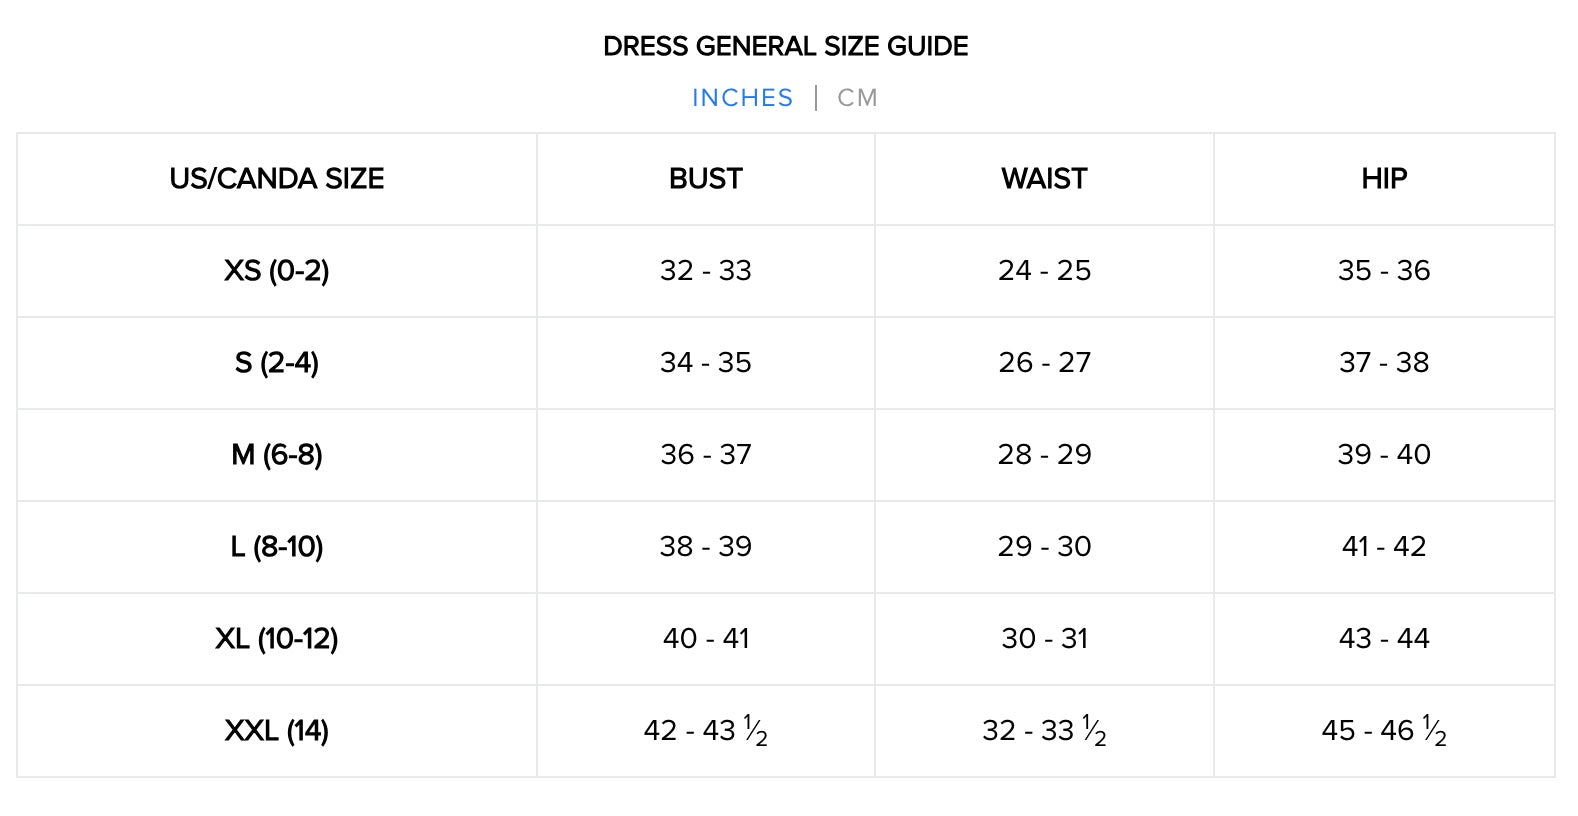
Task: Switch to the CM unit tab
Action: tap(857, 98)
